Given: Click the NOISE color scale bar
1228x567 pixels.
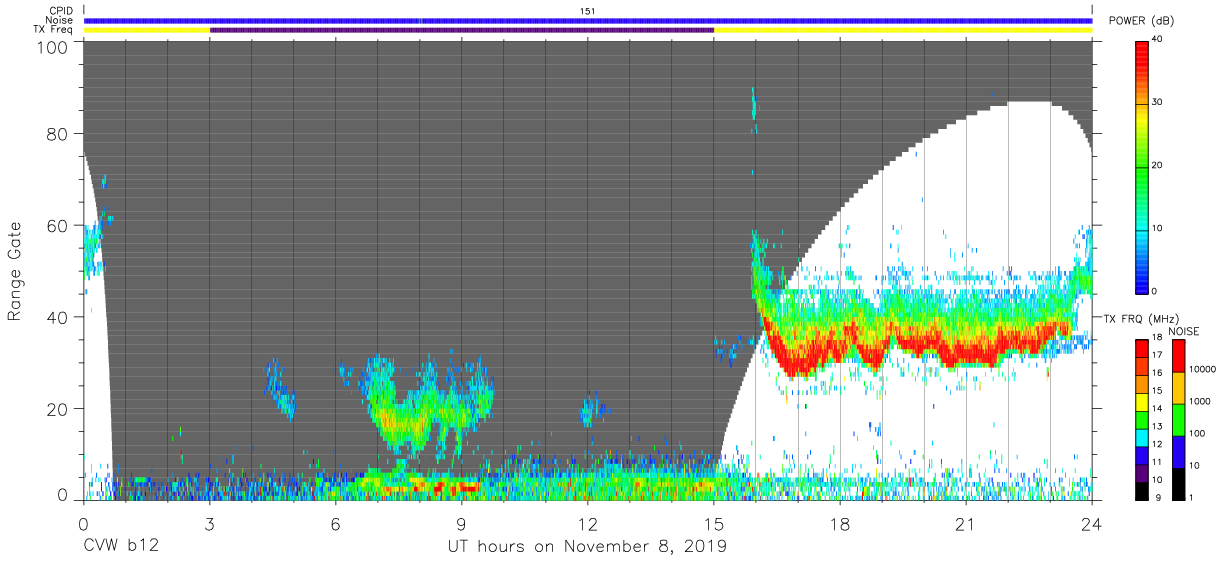Looking at the screenshot, I should (x=1177, y=418).
